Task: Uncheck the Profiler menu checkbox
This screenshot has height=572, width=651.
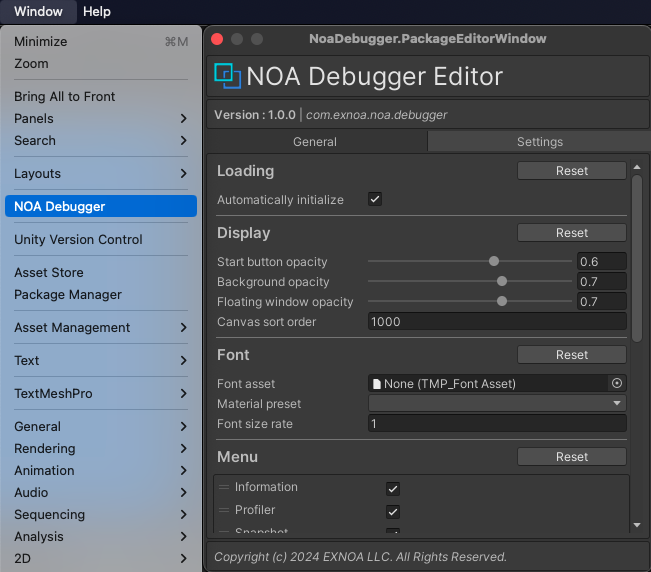Action: click(393, 512)
